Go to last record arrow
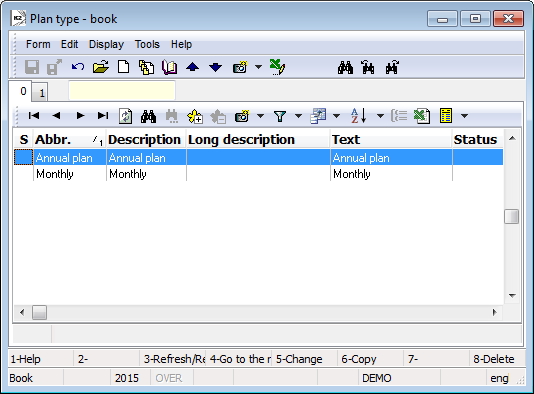This screenshot has height=394, width=534. (x=103, y=116)
